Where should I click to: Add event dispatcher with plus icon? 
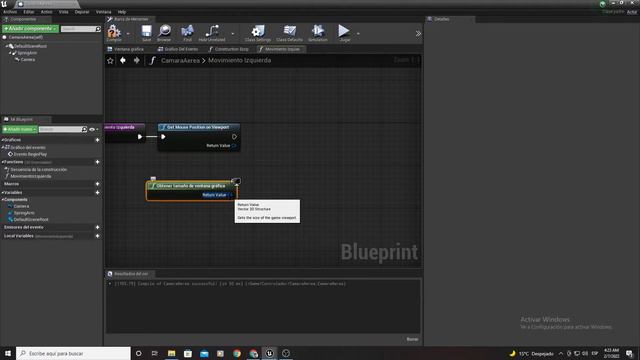97,227
